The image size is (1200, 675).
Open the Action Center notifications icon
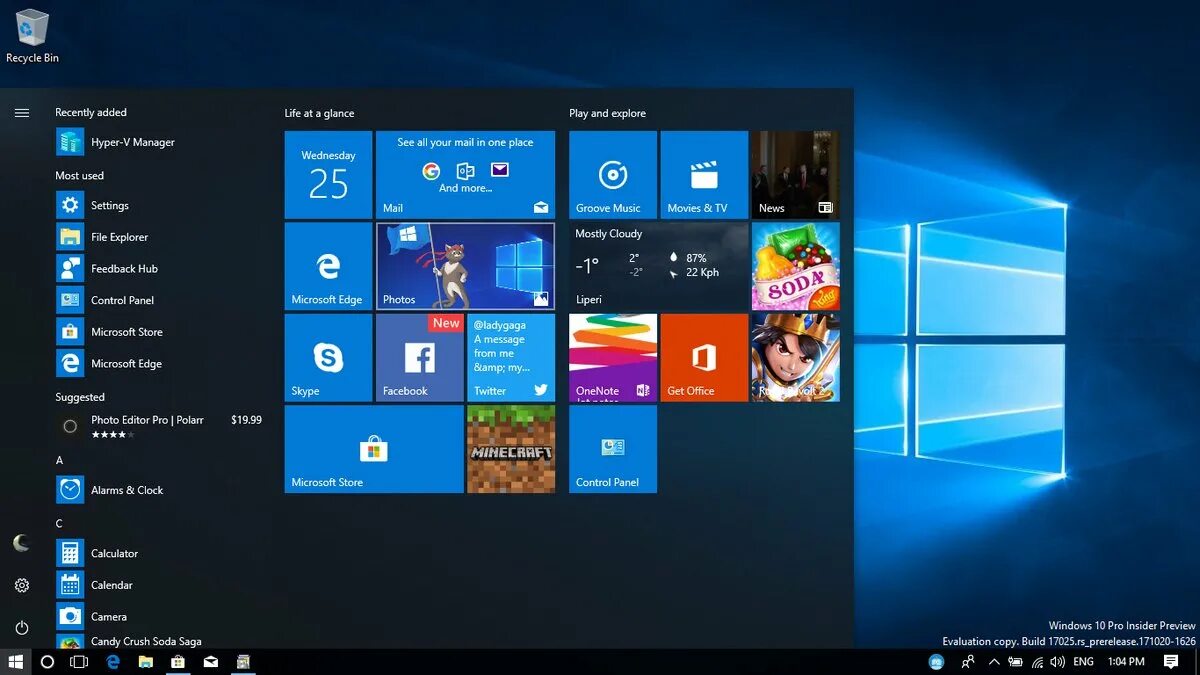1171,662
